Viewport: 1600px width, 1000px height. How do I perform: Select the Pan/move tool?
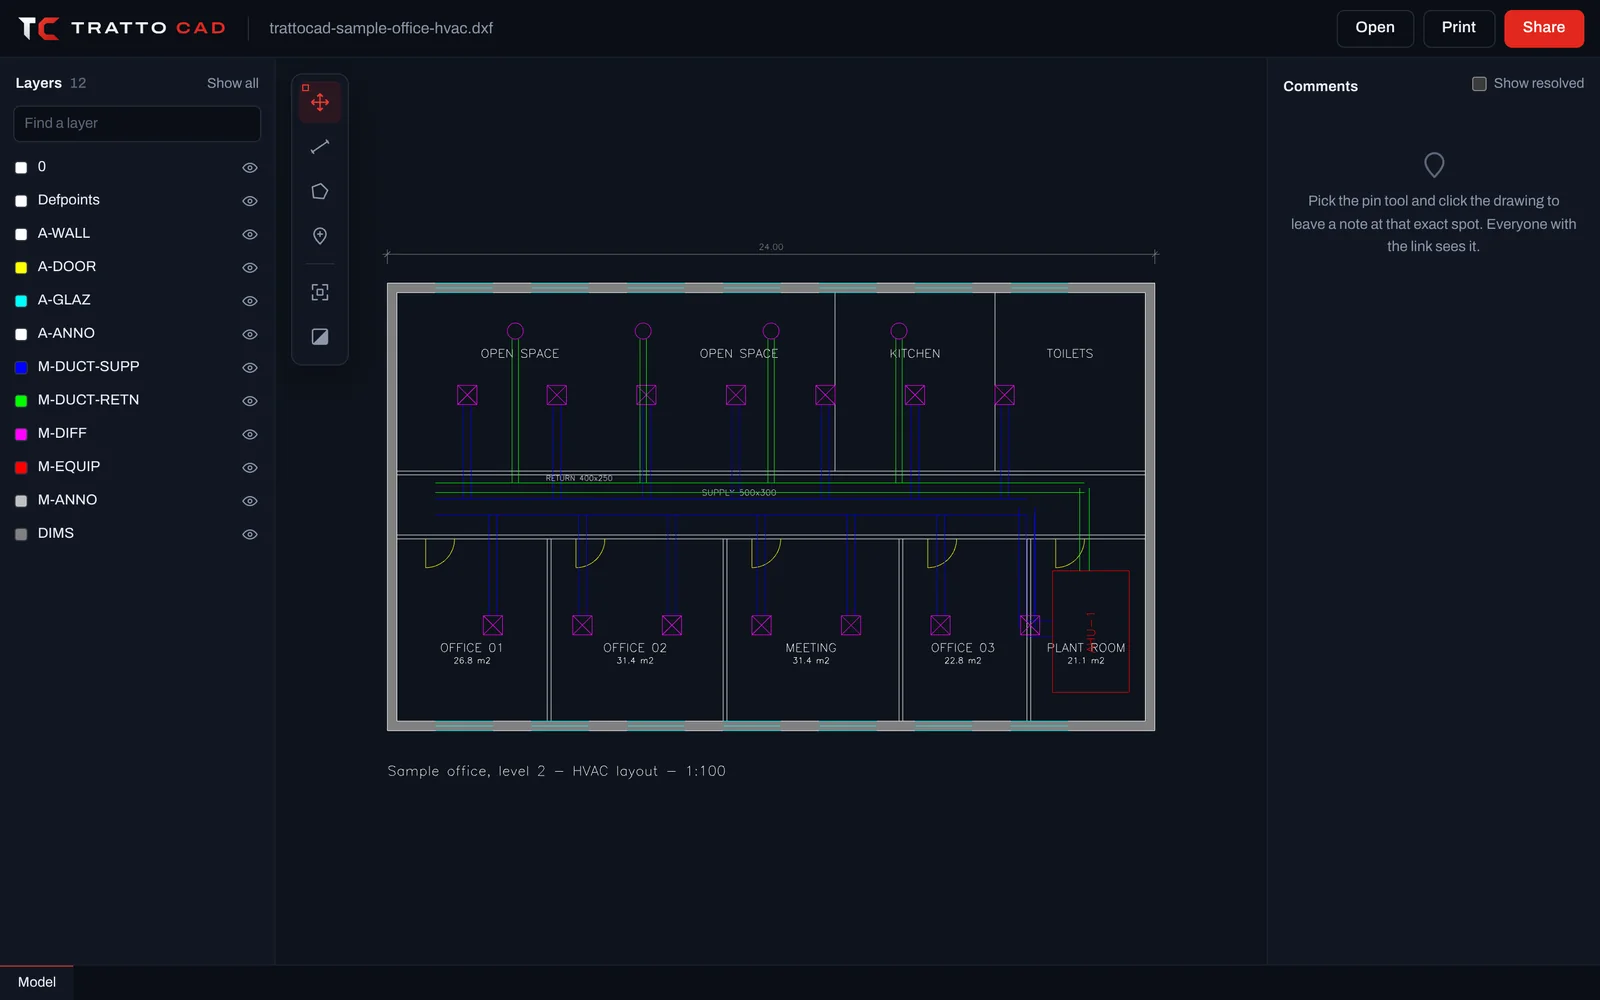pyautogui.click(x=320, y=102)
